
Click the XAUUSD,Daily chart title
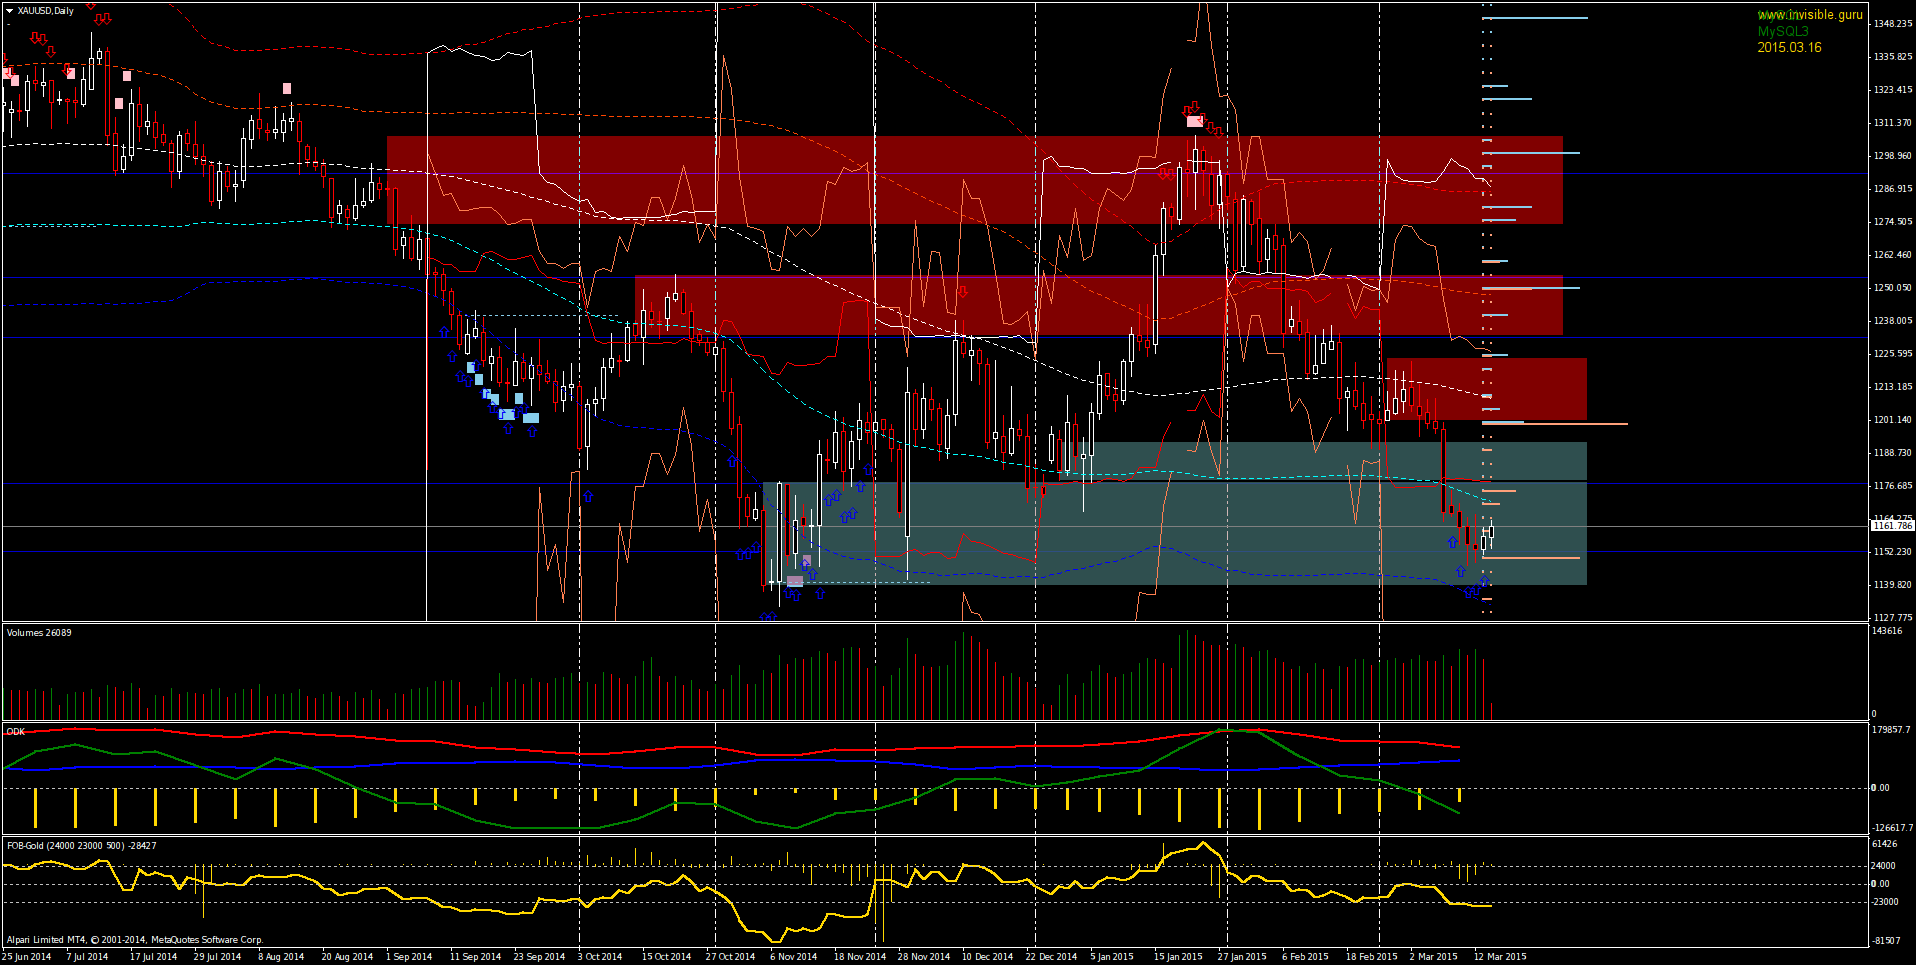pyautogui.click(x=45, y=11)
